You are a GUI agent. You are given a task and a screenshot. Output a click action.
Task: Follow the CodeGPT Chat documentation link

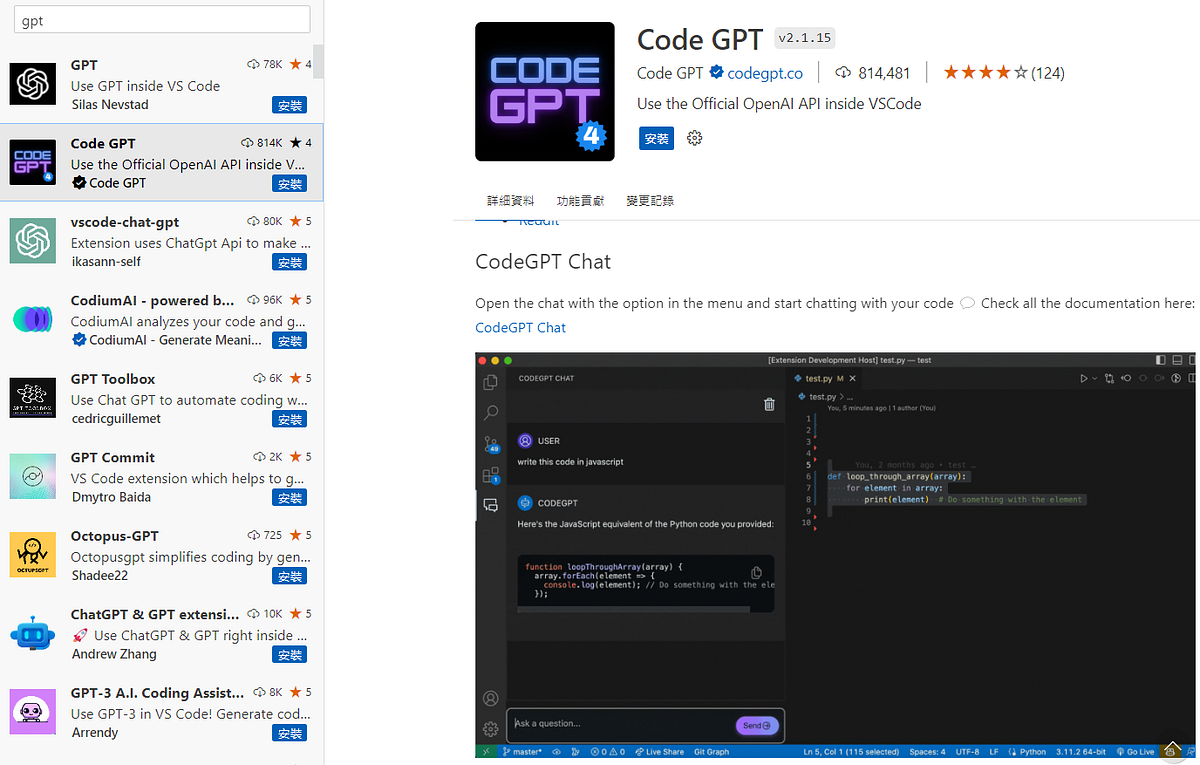520,327
